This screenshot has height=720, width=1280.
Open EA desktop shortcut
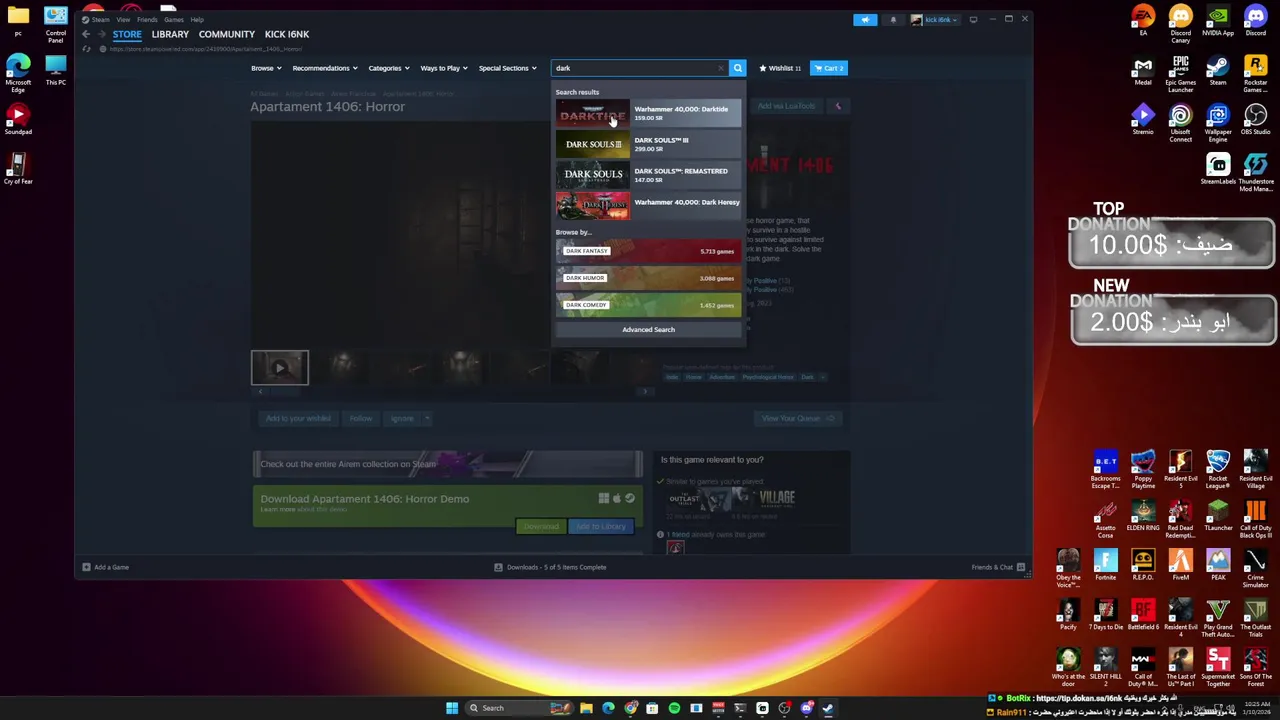click(1143, 21)
